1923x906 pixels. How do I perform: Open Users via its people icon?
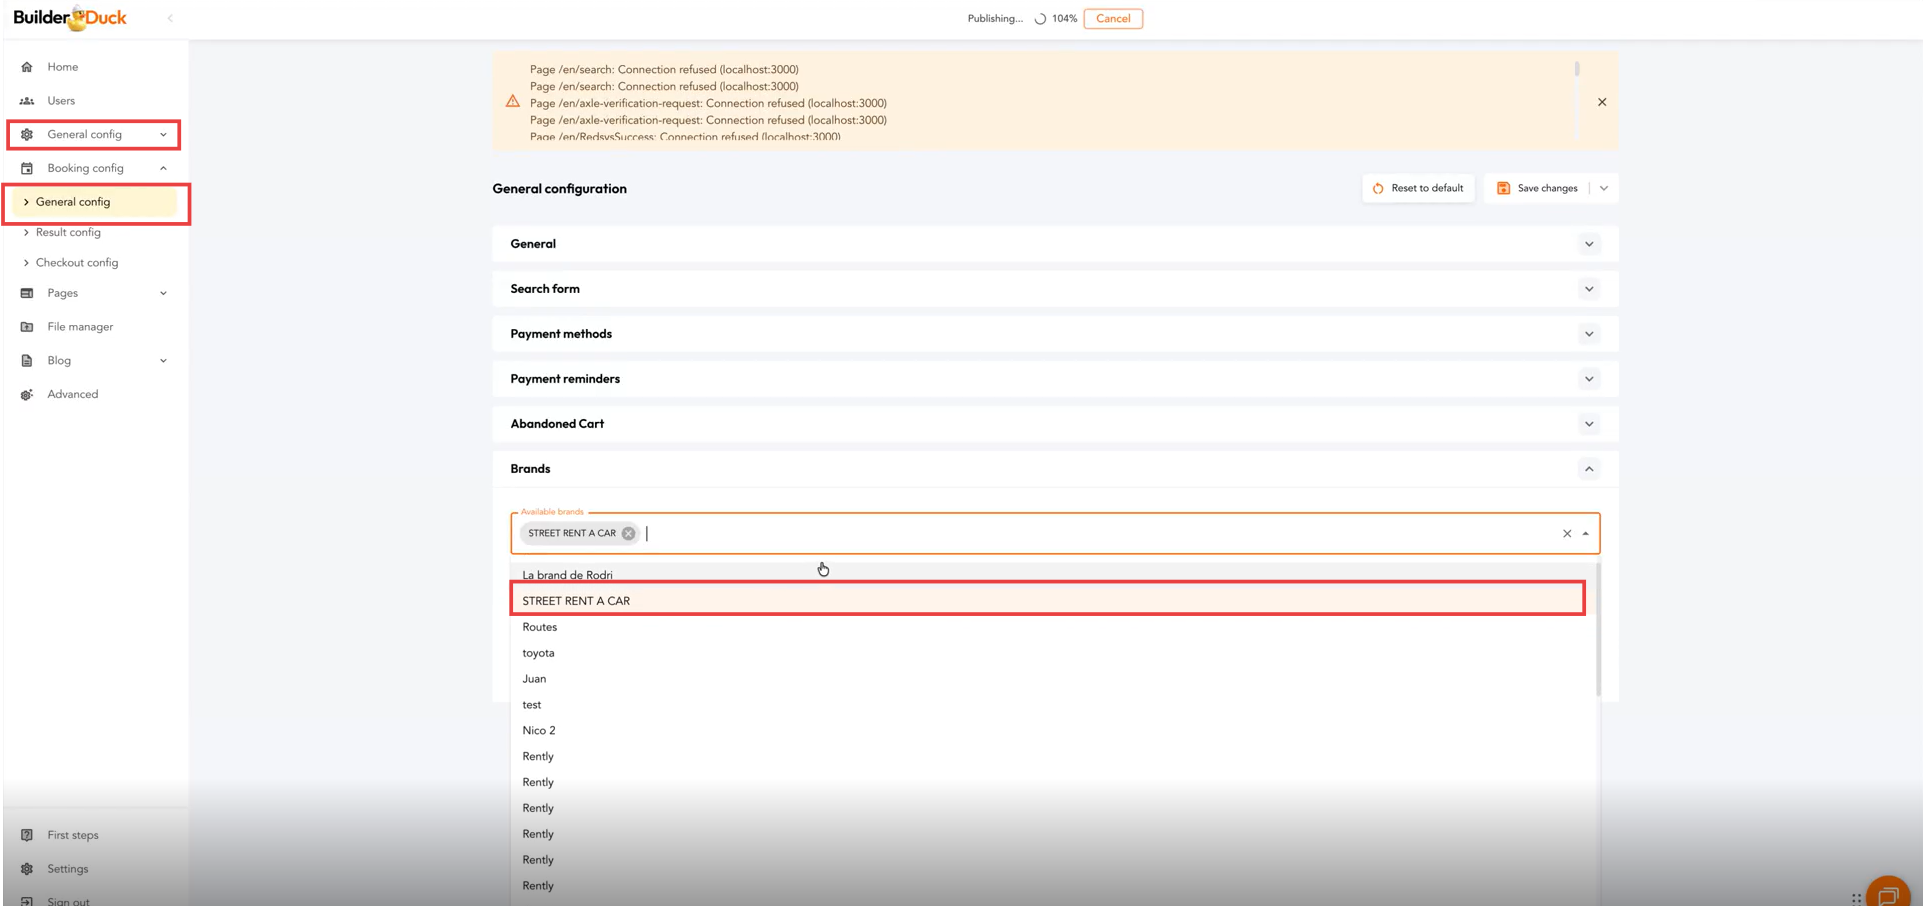27,101
